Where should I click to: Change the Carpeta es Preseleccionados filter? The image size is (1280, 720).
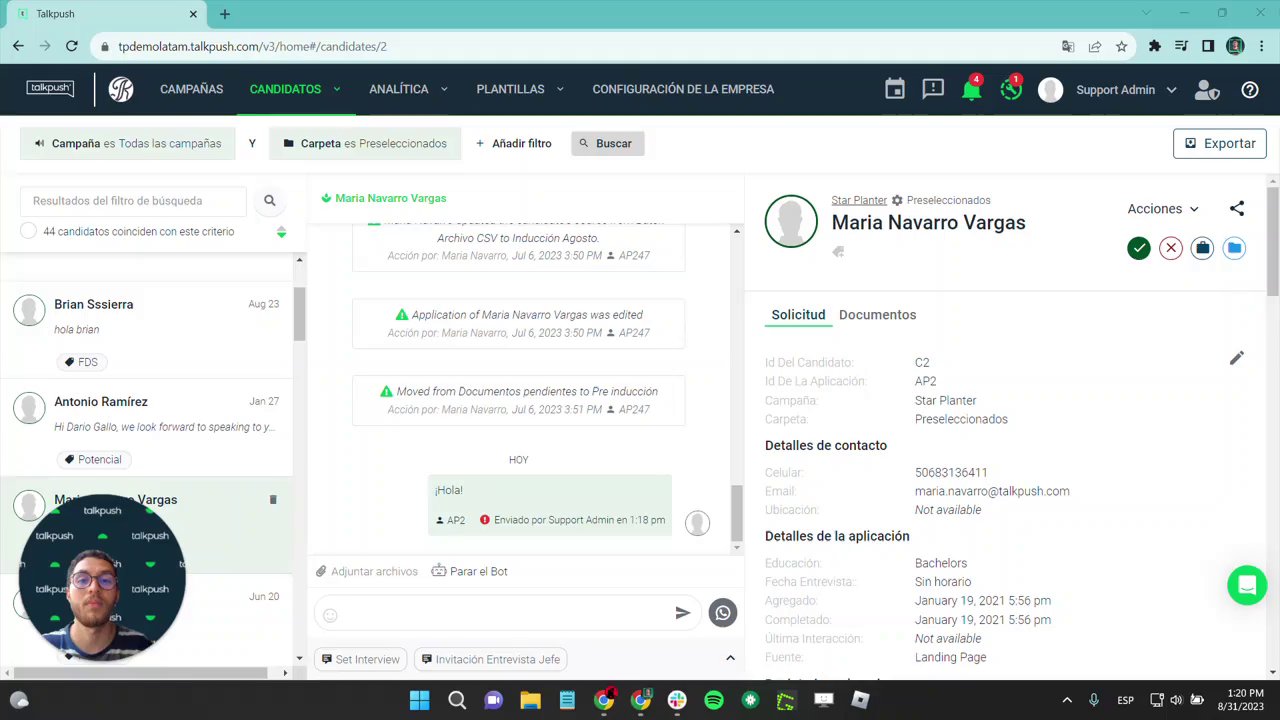click(365, 143)
